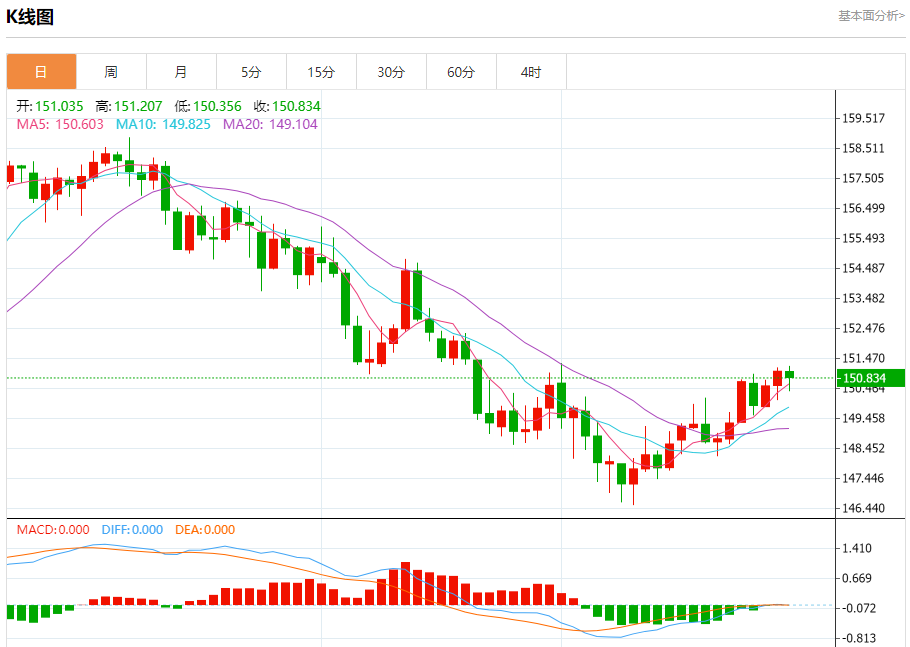Image resolution: width=910 pixels, height=647 pixels.
Task: Switch to the 月 monthly tab
Action: click(182, 72)
